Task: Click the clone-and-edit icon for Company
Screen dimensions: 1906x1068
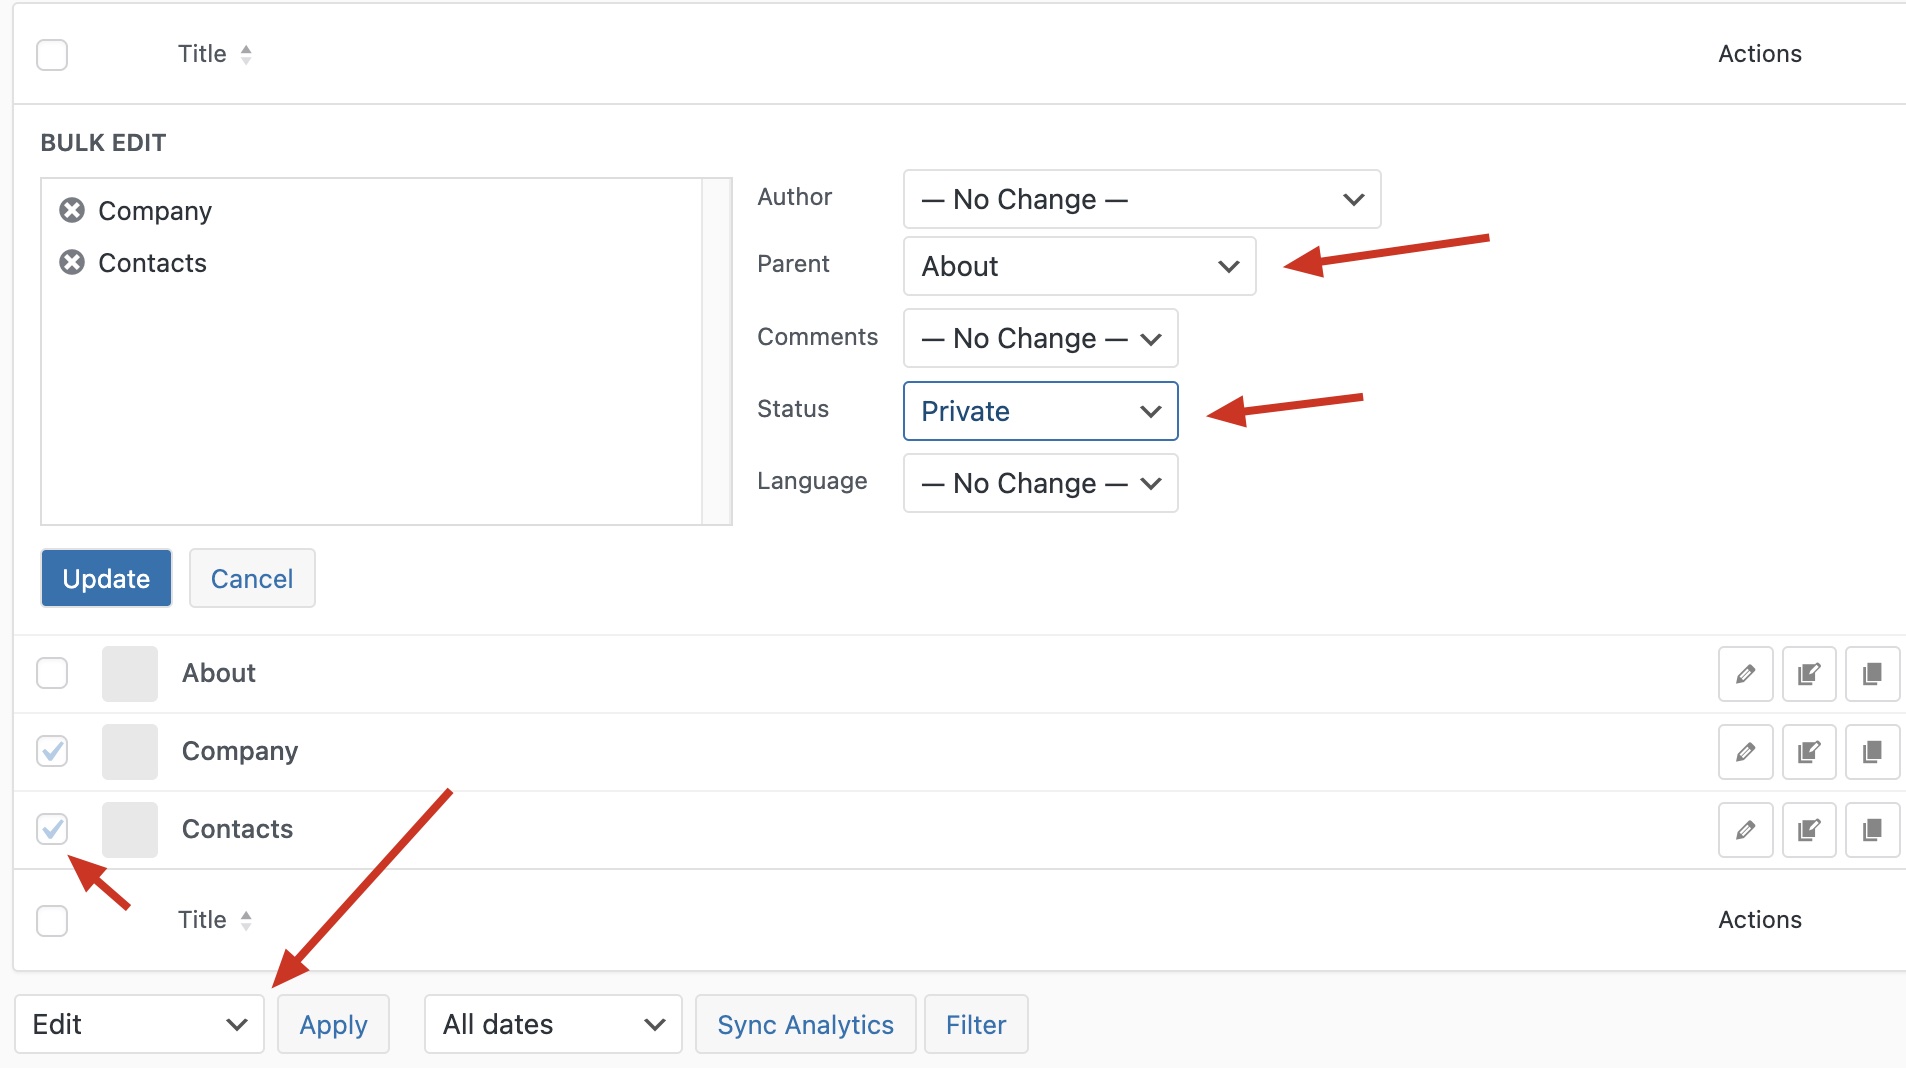Action: [1808, 752]
